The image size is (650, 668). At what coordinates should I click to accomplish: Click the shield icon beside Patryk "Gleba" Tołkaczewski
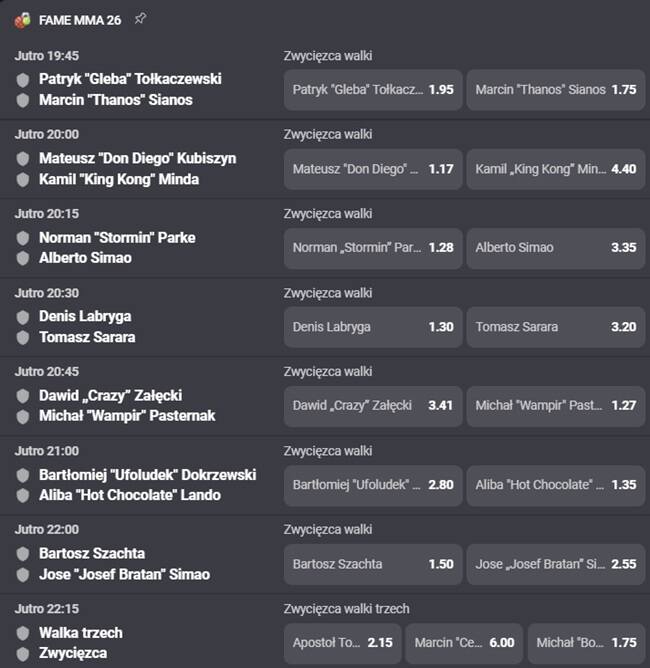23,80
